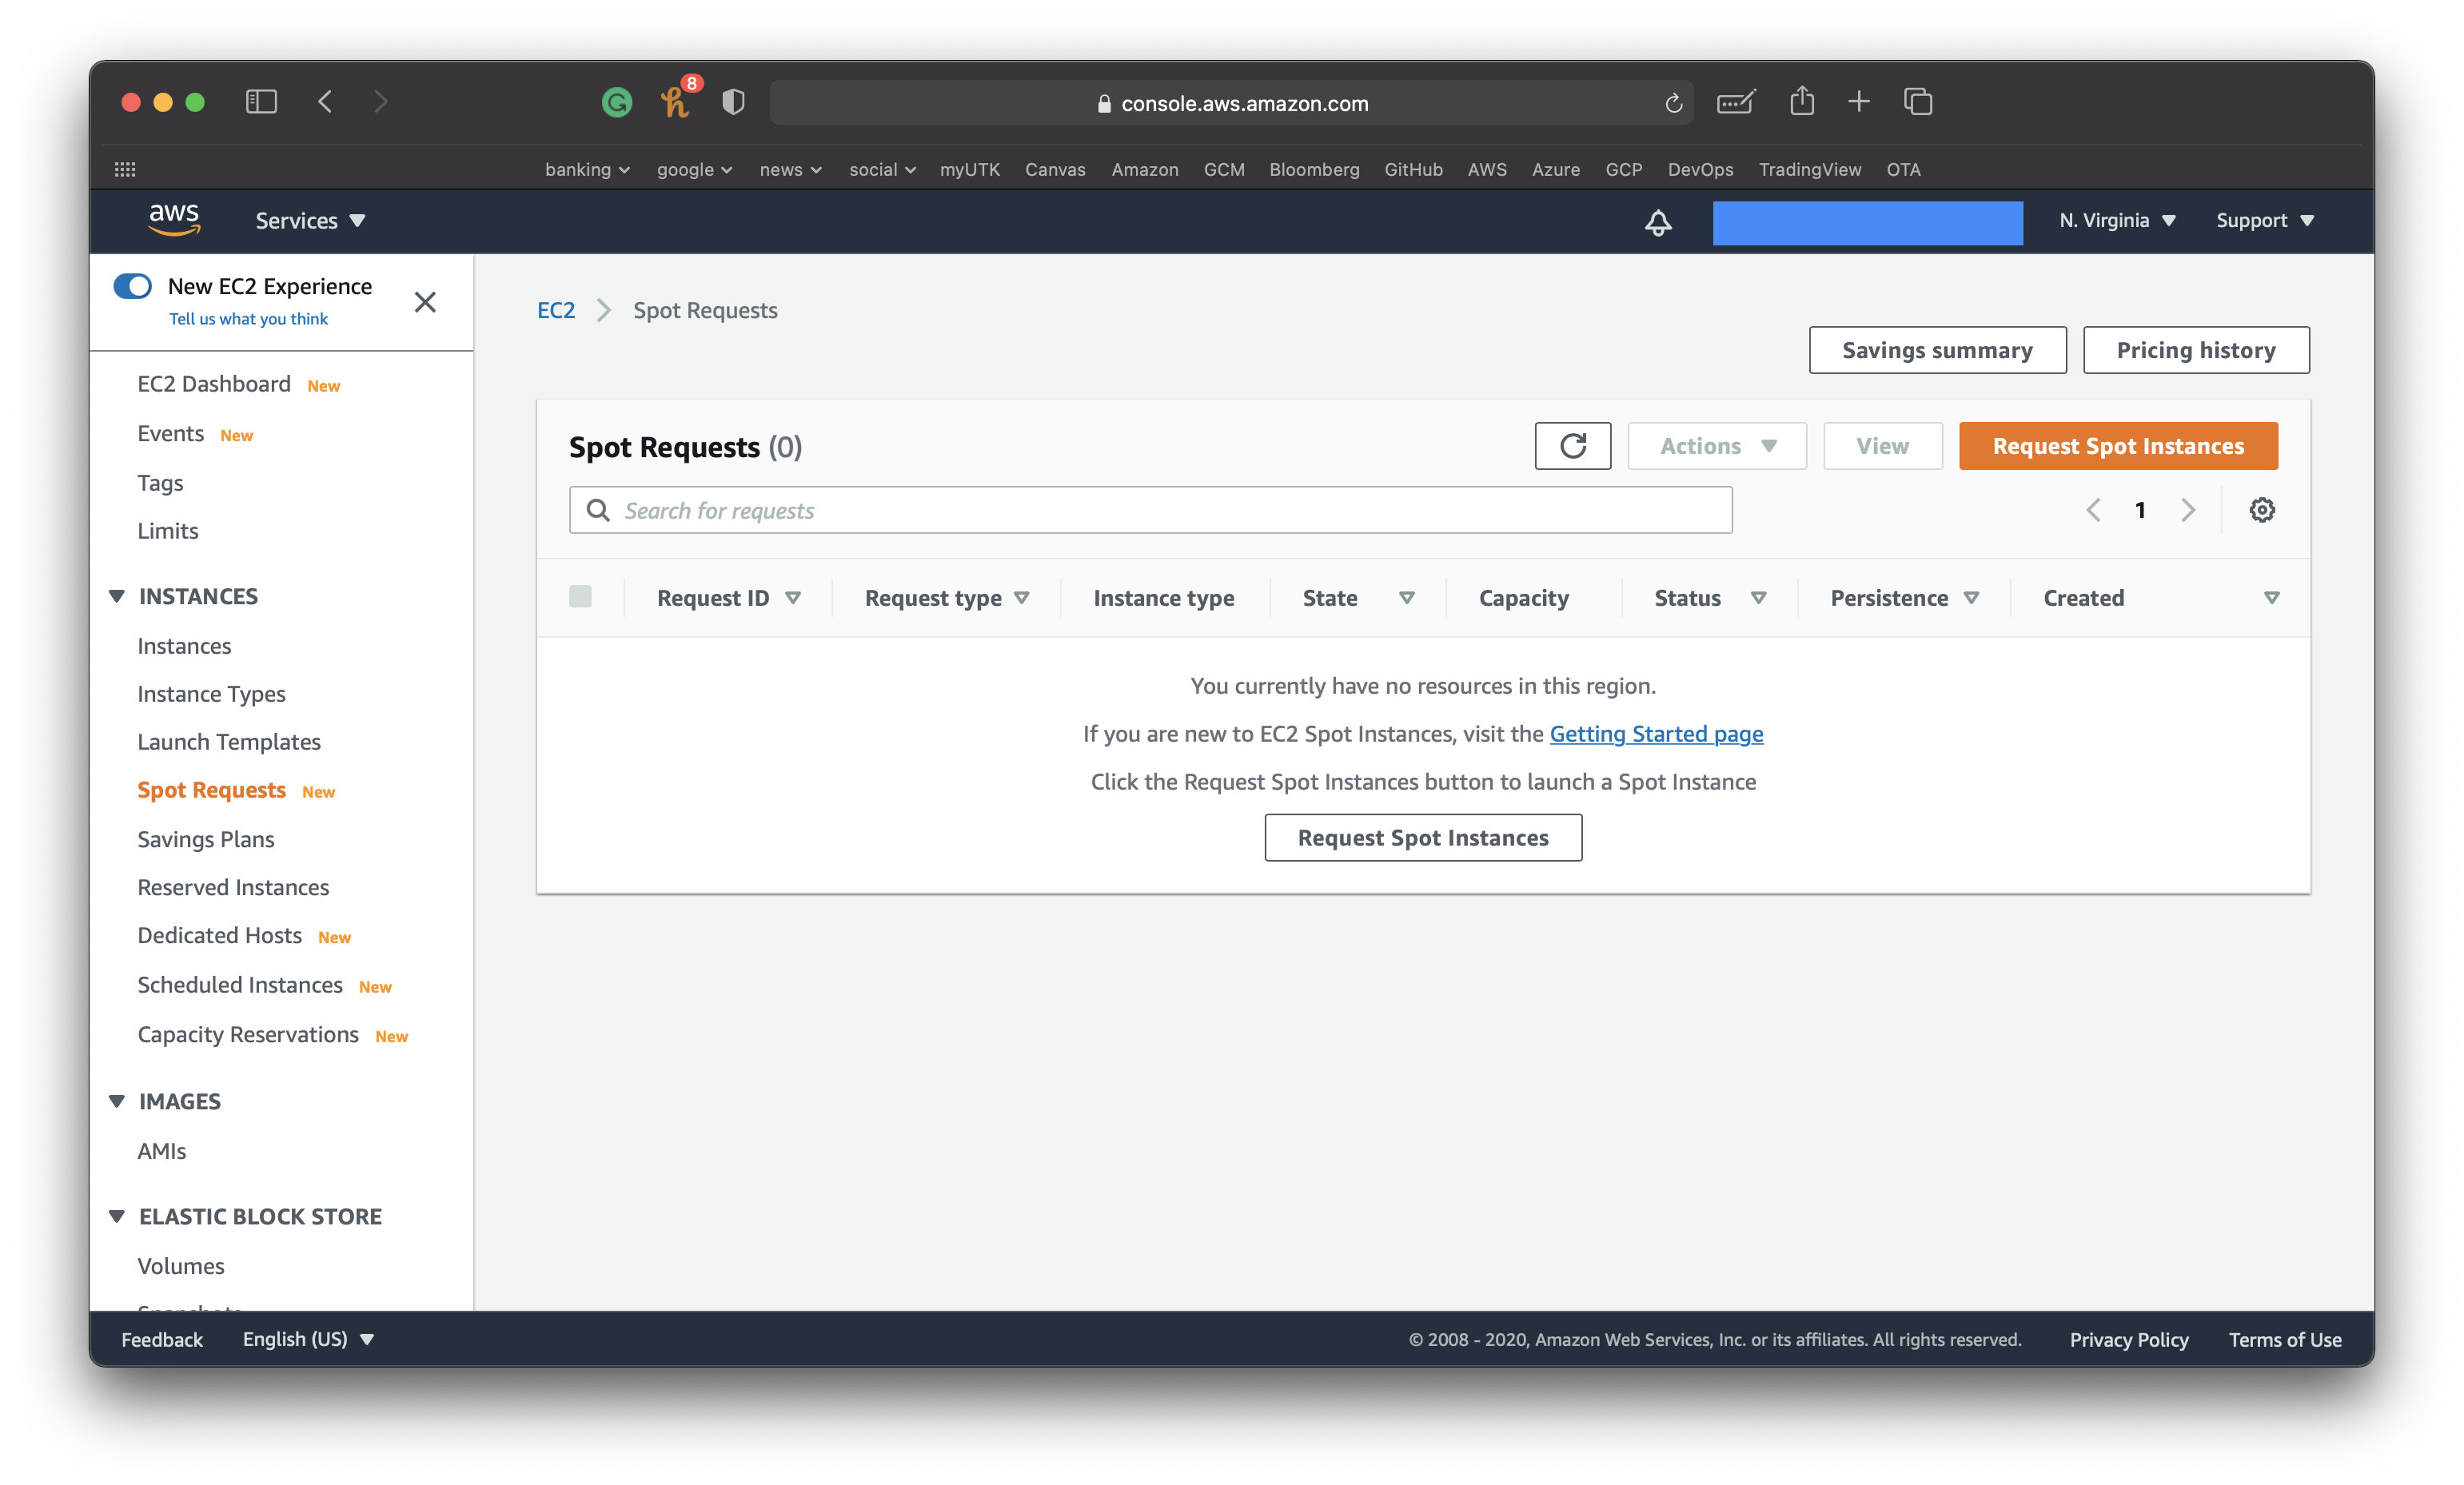2464x1485 pixels.
Task: Open the TradingView bookmark
Action: click(1809, 170)
